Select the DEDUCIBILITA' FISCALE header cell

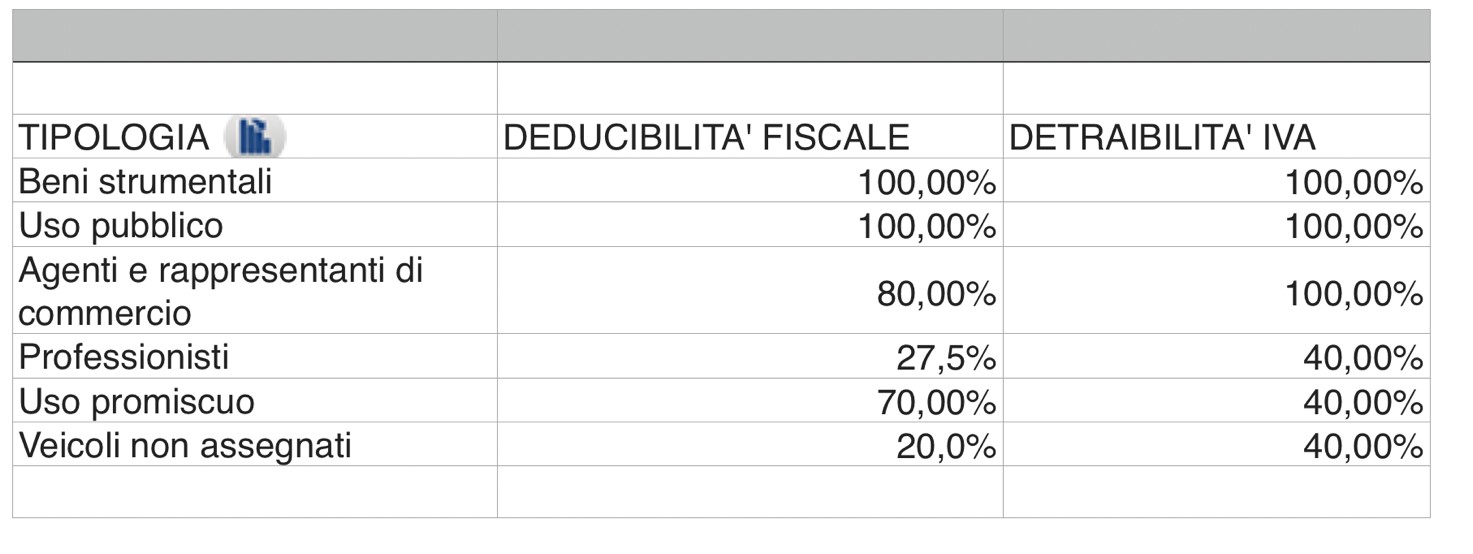point(750,136)
